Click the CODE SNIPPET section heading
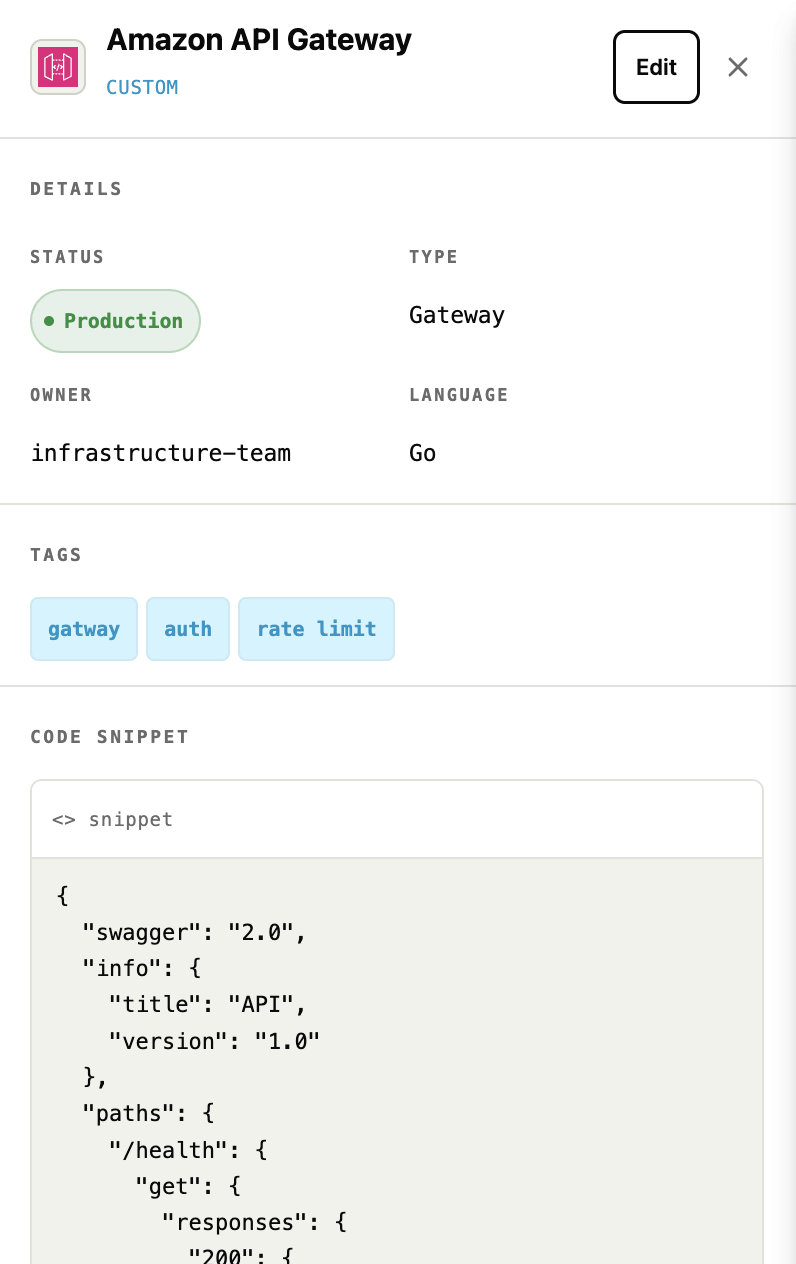Viewport: 796px width, 1264px height. point(109,737)
